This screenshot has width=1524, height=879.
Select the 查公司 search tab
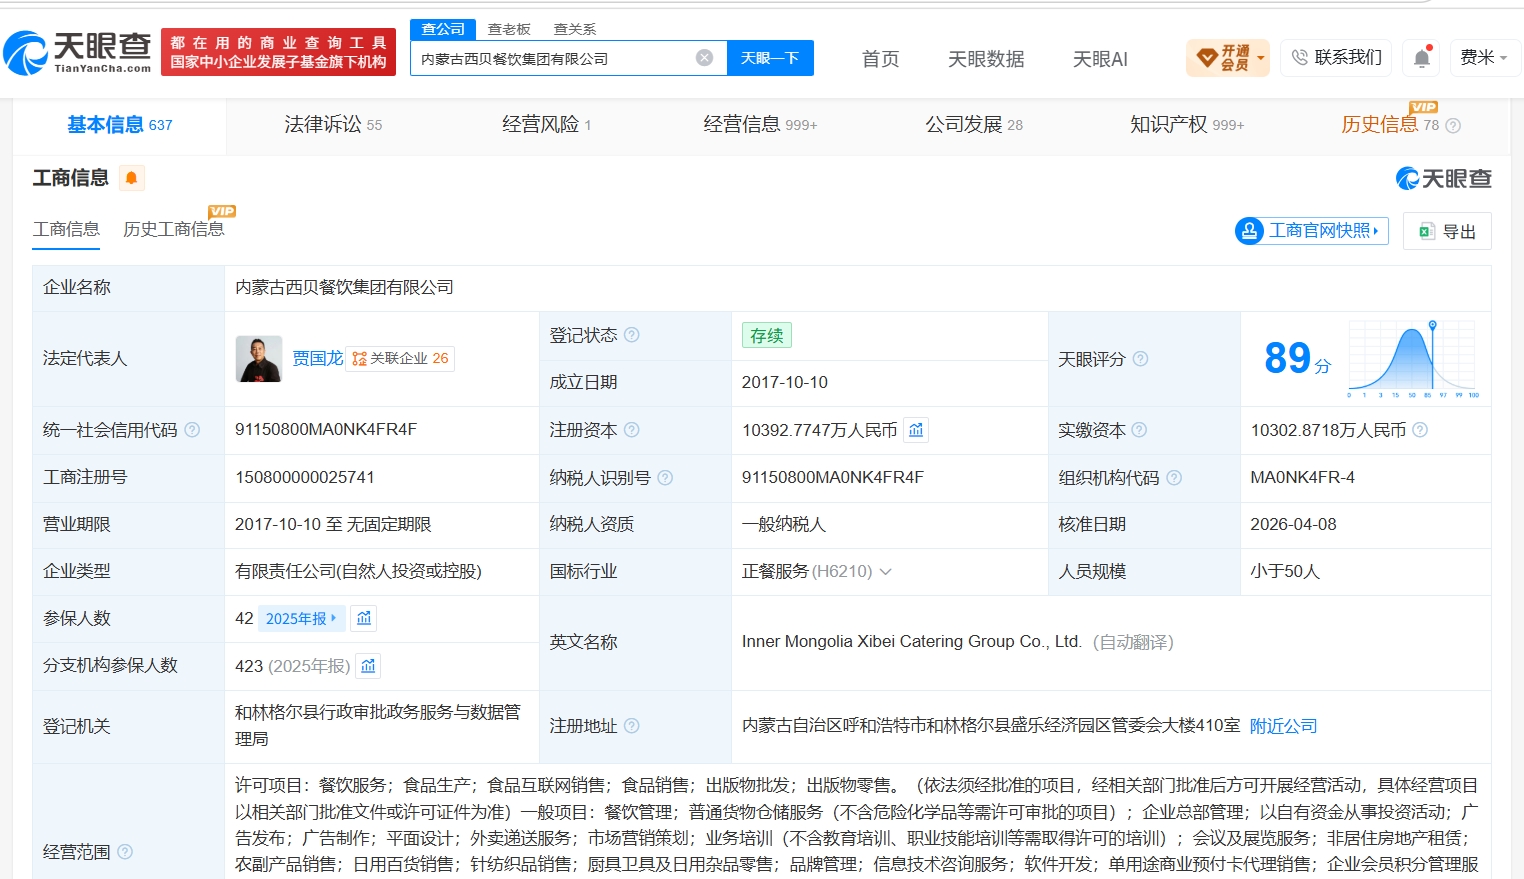click(443, 29)
